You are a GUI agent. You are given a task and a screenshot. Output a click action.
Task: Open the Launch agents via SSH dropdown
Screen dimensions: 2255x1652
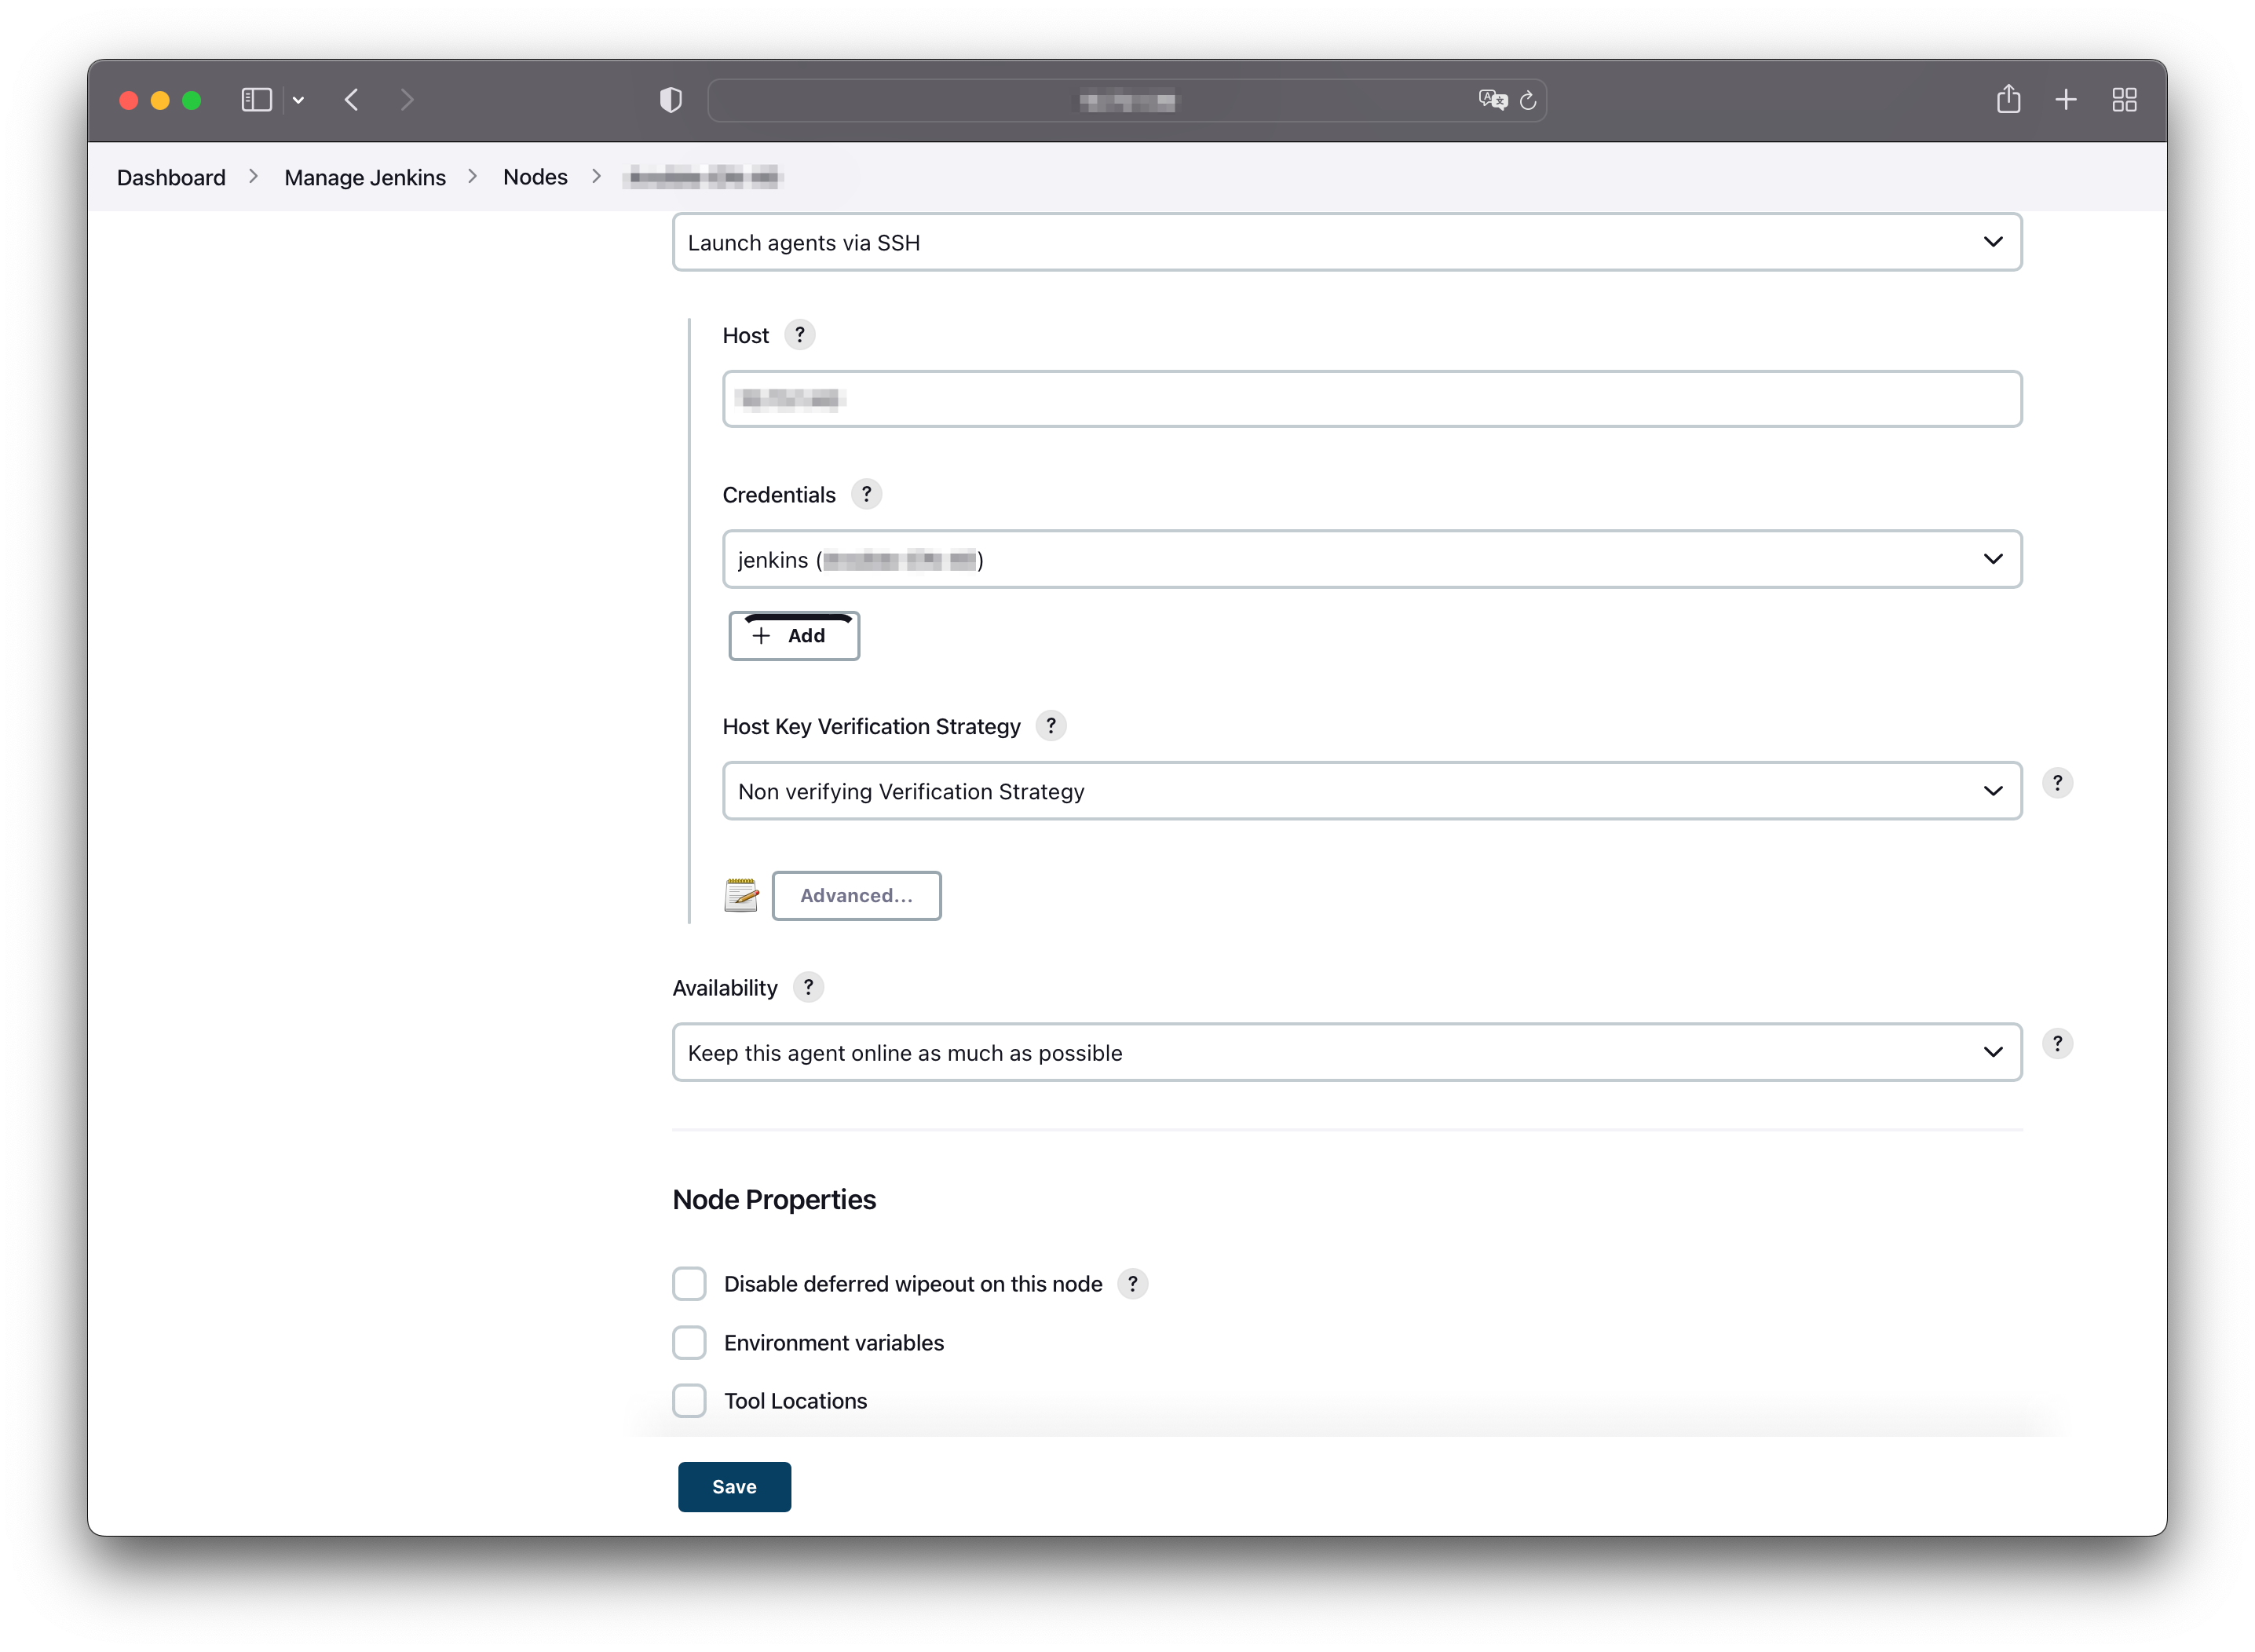1346,242
